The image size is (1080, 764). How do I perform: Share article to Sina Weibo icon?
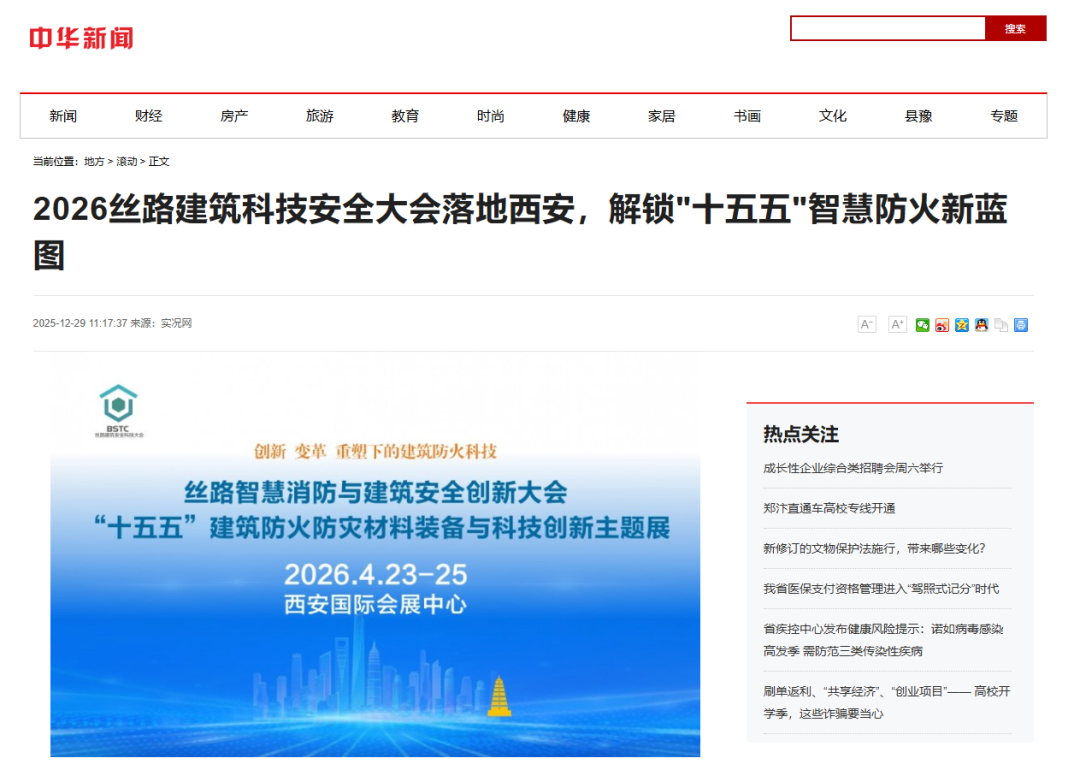tap(942, 325)
